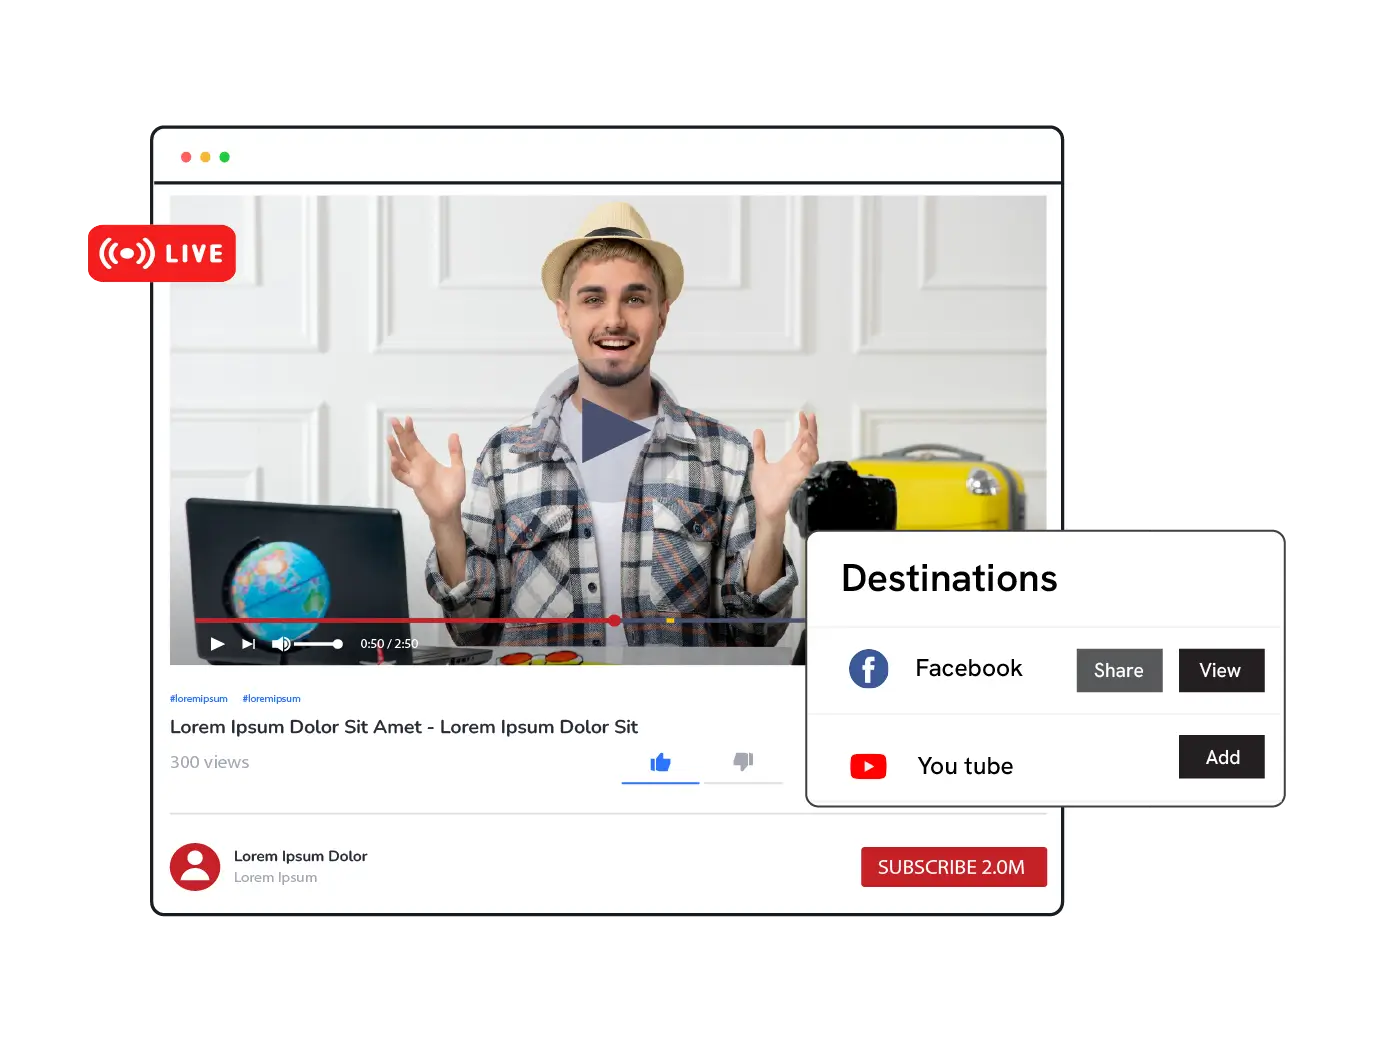
Task: Mute audio via the speaker icon
Action: (281, 644)
